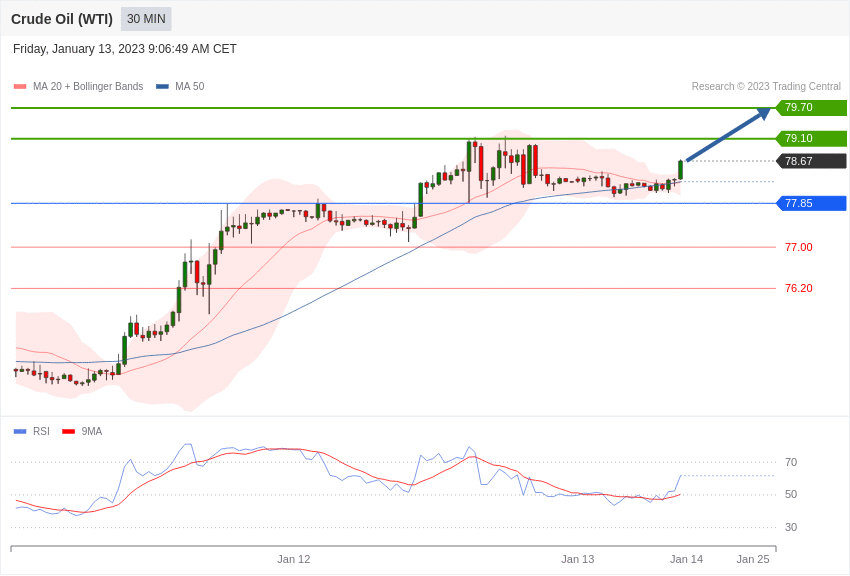
Task: Click the Jan 14 date axis label
Action: (x=686, y=559)
